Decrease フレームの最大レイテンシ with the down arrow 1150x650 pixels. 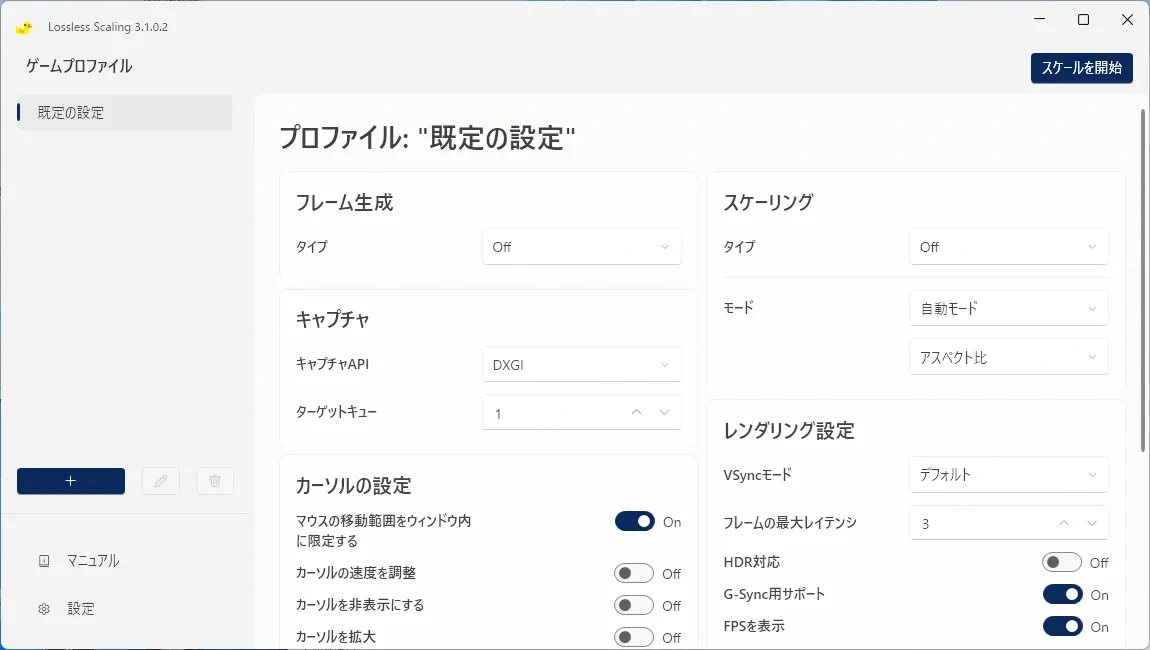pyautogui.click(x=1092, y=523)
